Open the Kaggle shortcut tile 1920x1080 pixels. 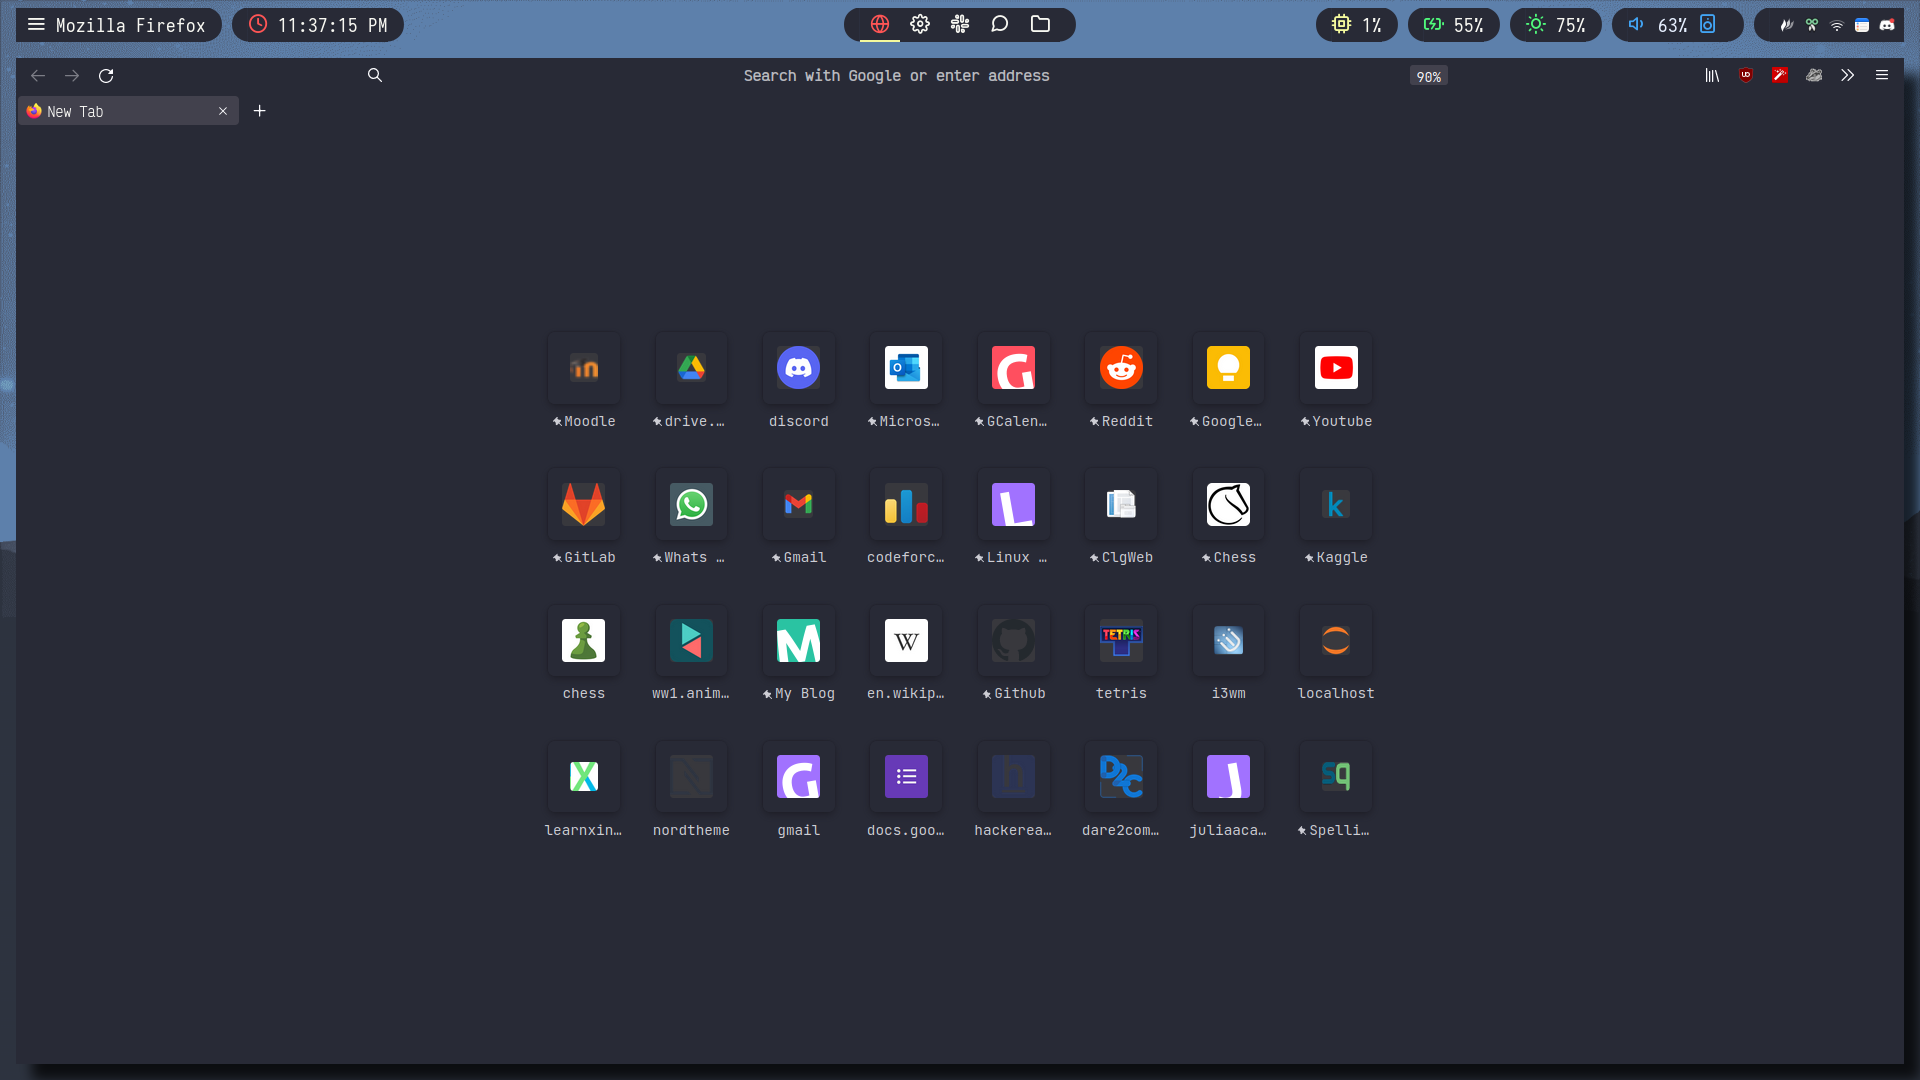point(1336,505)
